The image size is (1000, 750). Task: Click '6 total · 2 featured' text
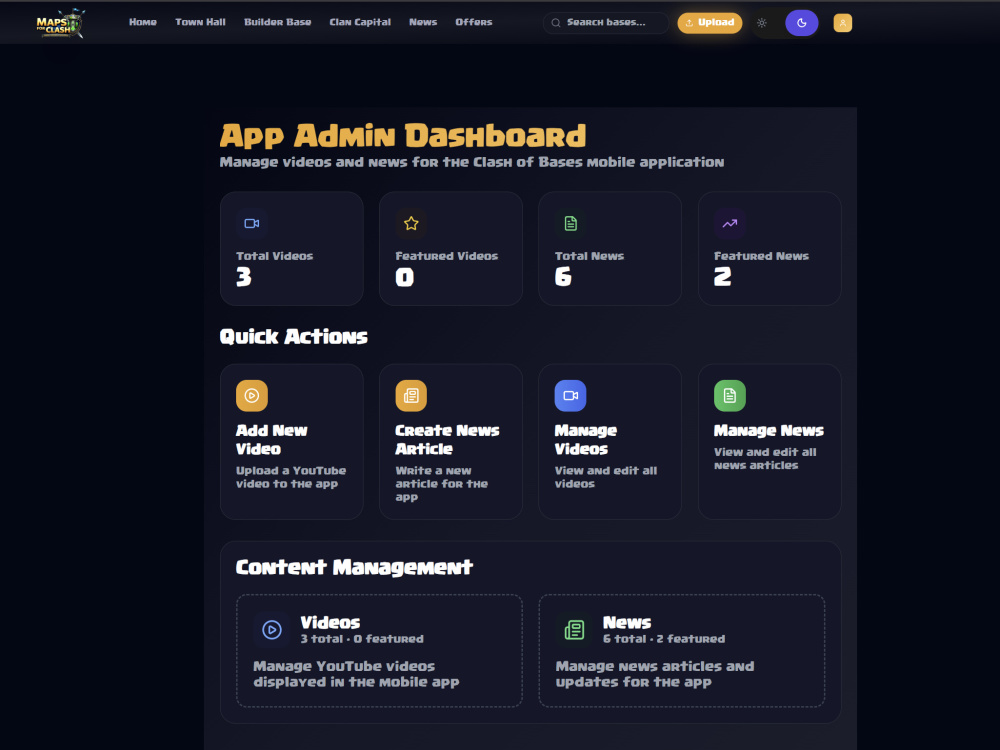(664, 638)
